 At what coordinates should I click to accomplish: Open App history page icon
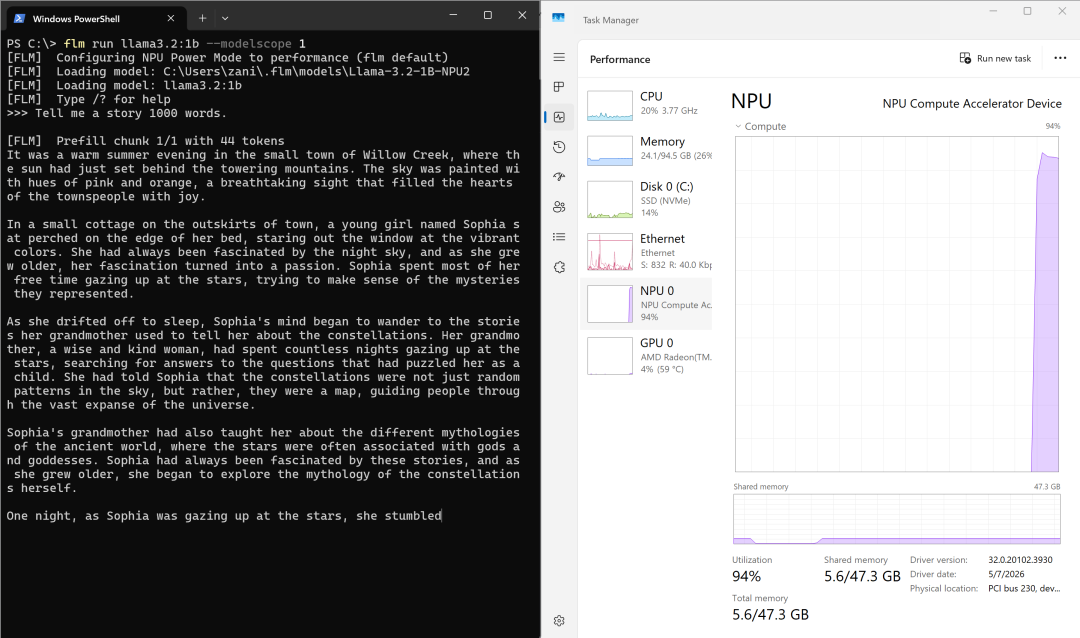pyautogui.click(x=559, y=147)
